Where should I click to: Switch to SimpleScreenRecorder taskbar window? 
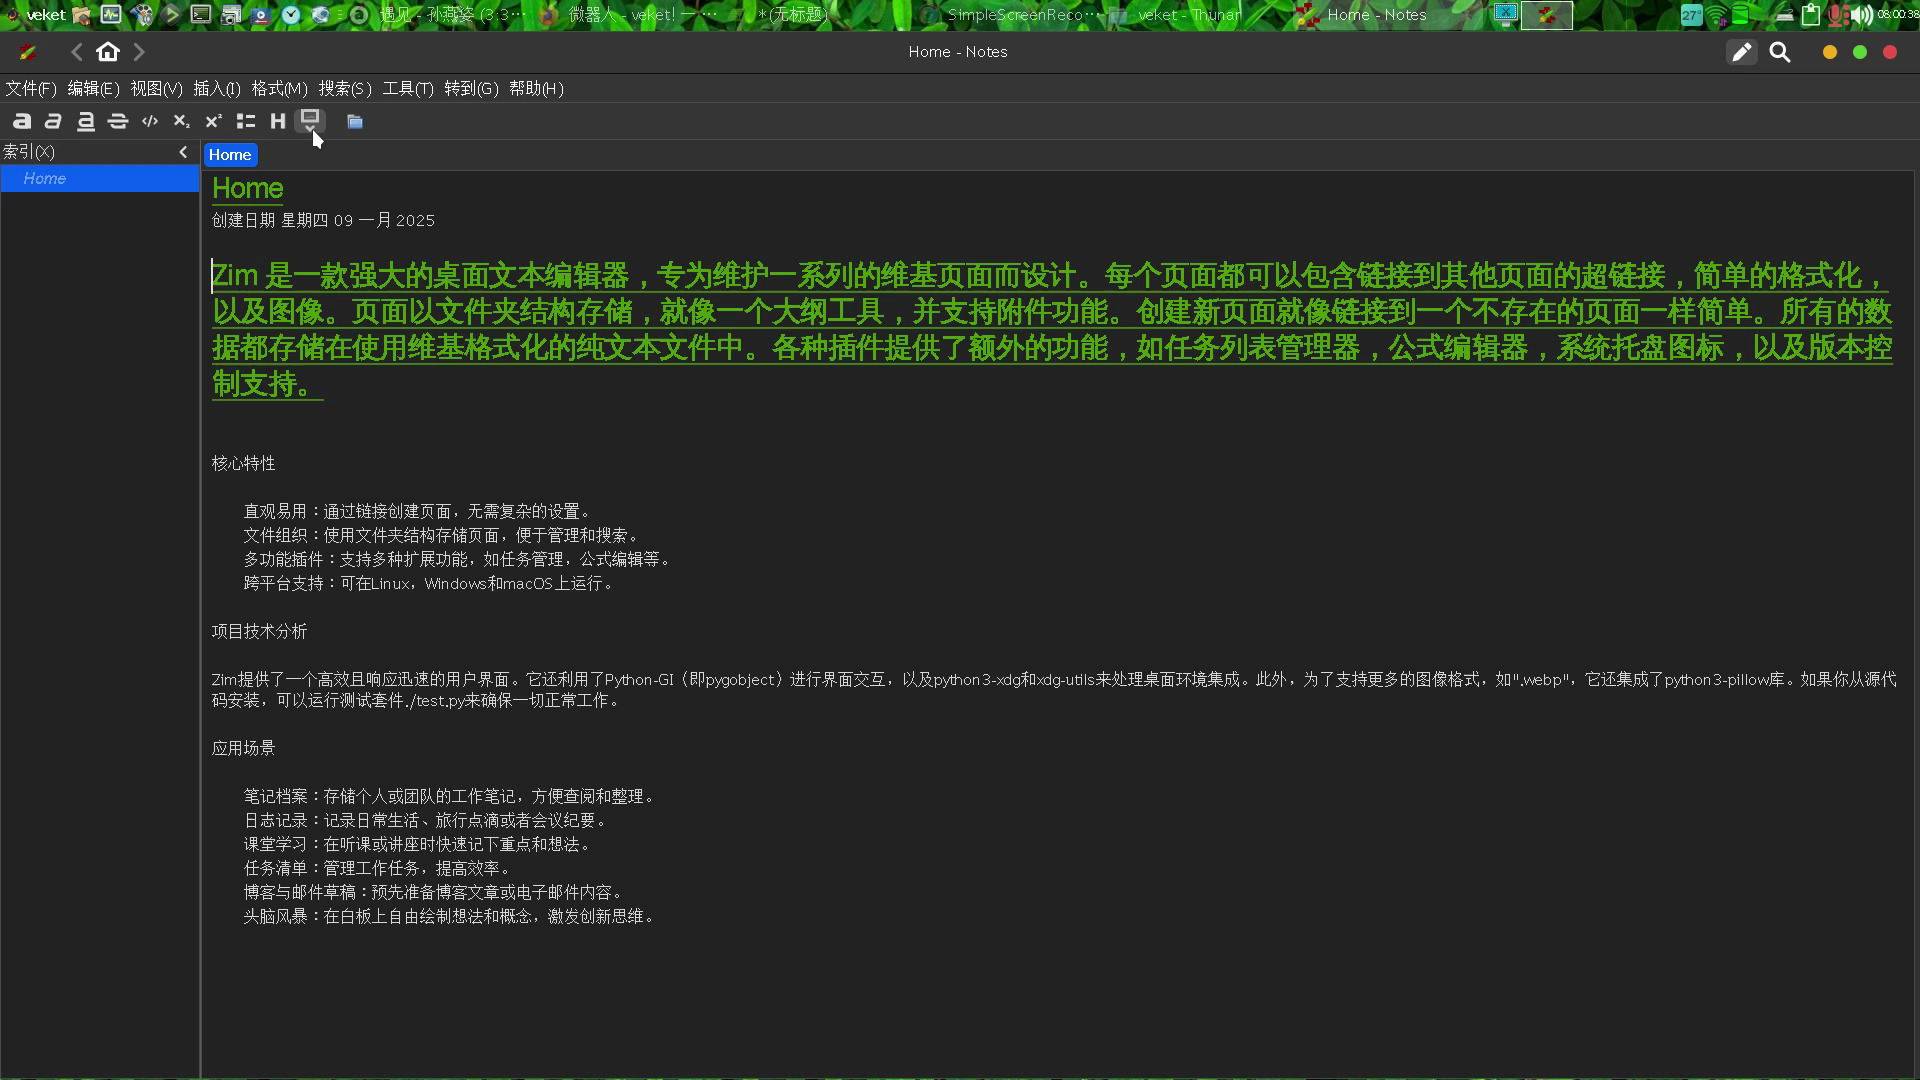1012,15
